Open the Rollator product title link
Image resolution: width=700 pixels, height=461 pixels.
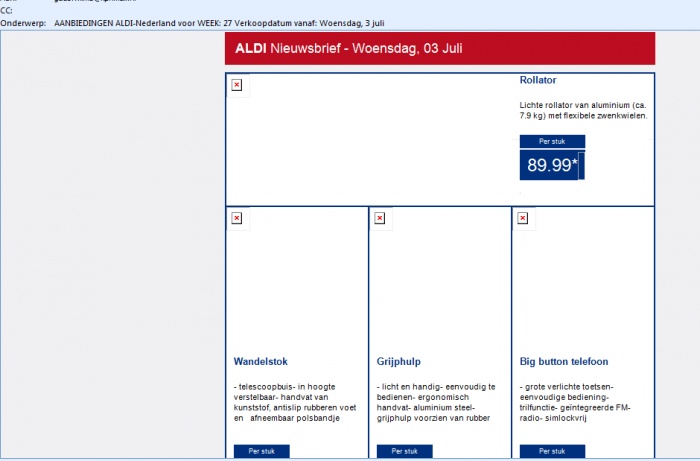[538, 80]
